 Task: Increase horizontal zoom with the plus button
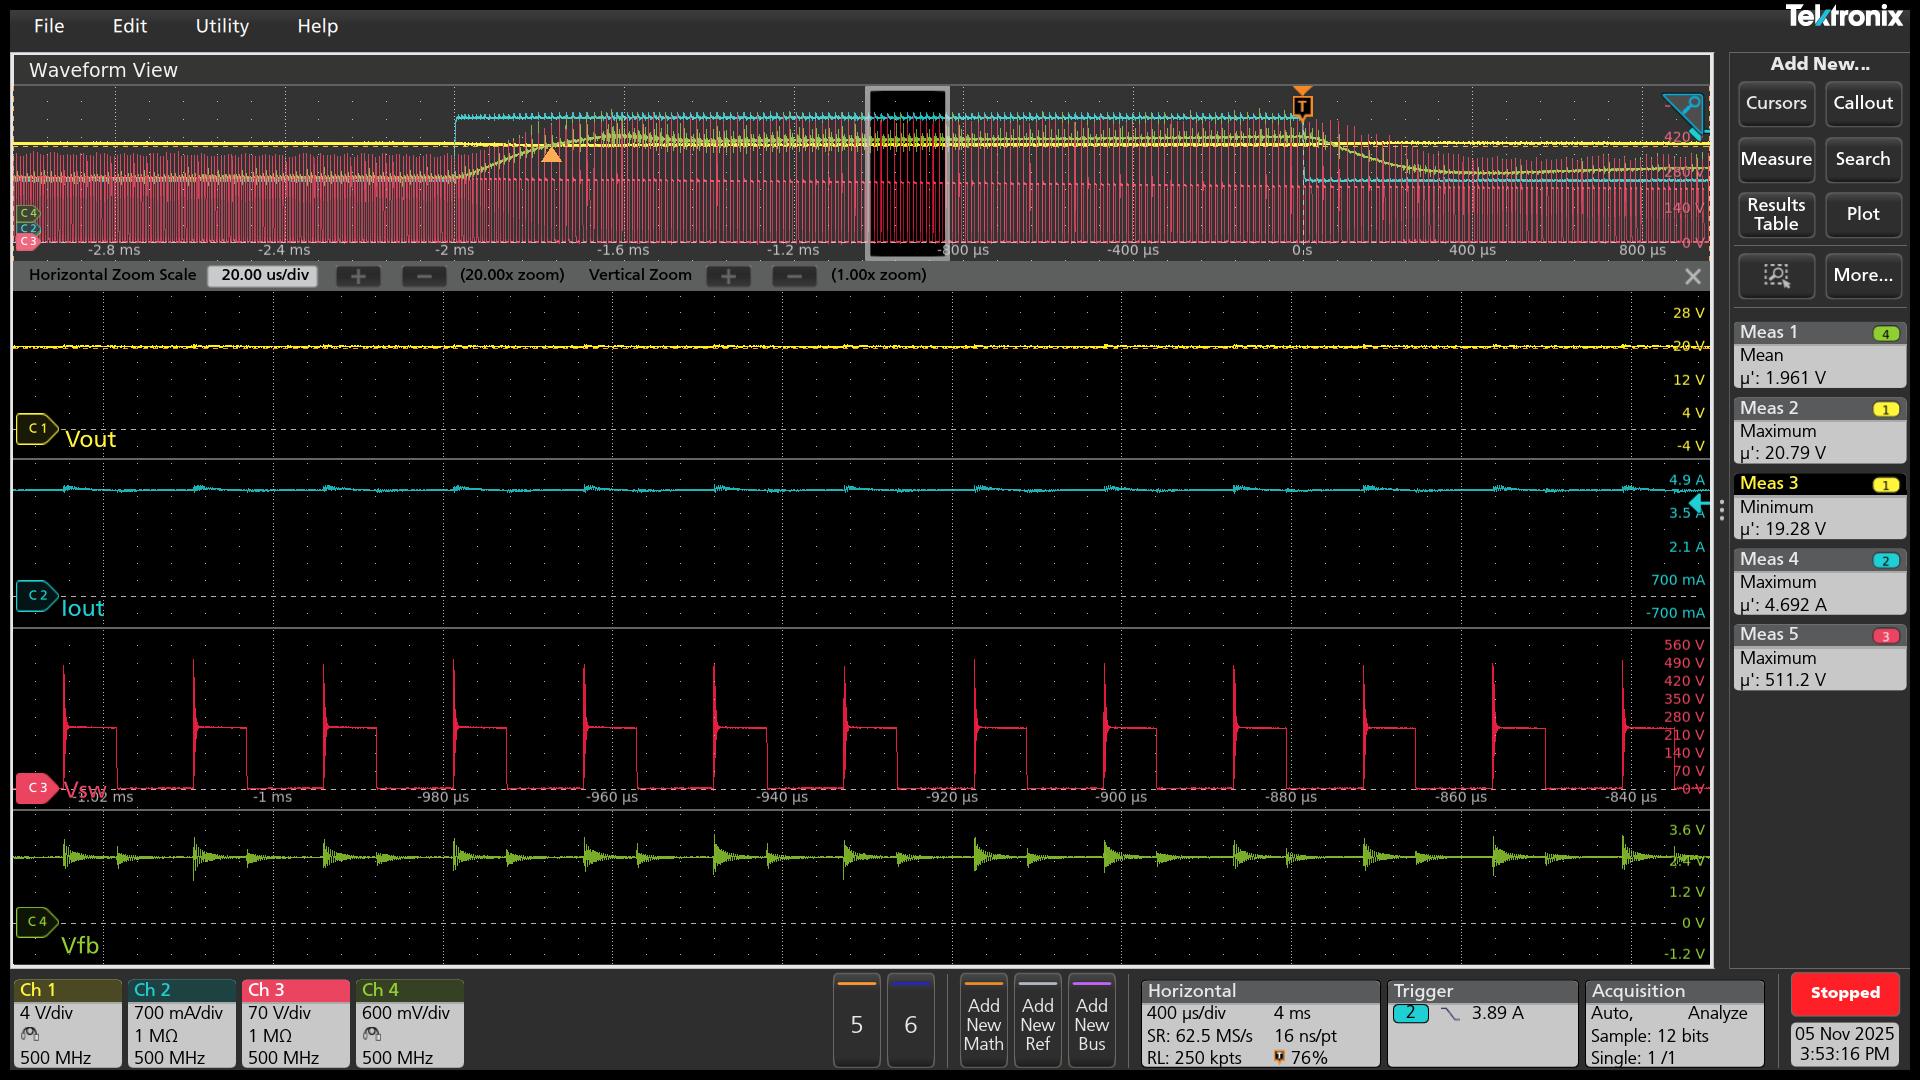tap(358, 276)
